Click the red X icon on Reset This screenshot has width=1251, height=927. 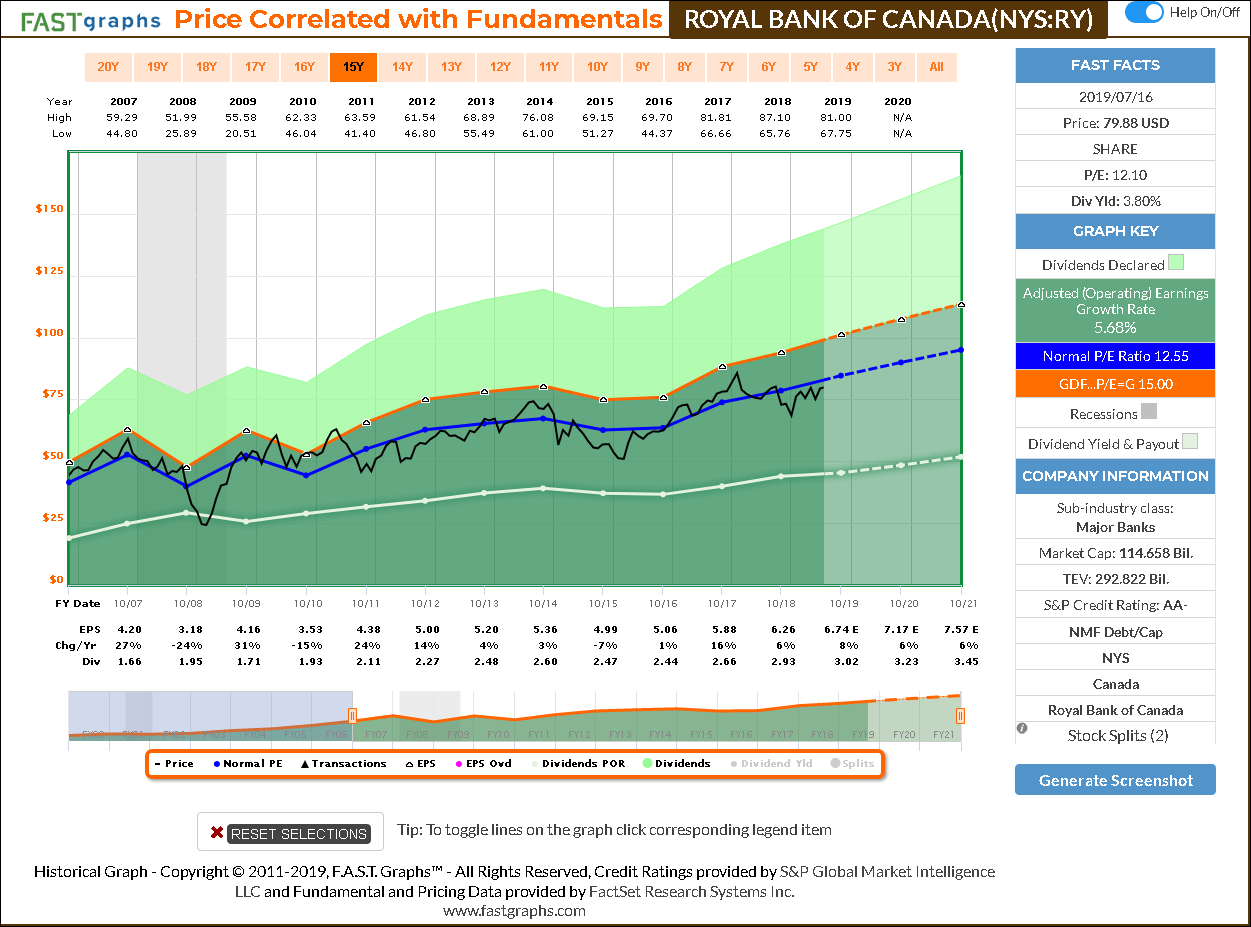coord(216,833)
